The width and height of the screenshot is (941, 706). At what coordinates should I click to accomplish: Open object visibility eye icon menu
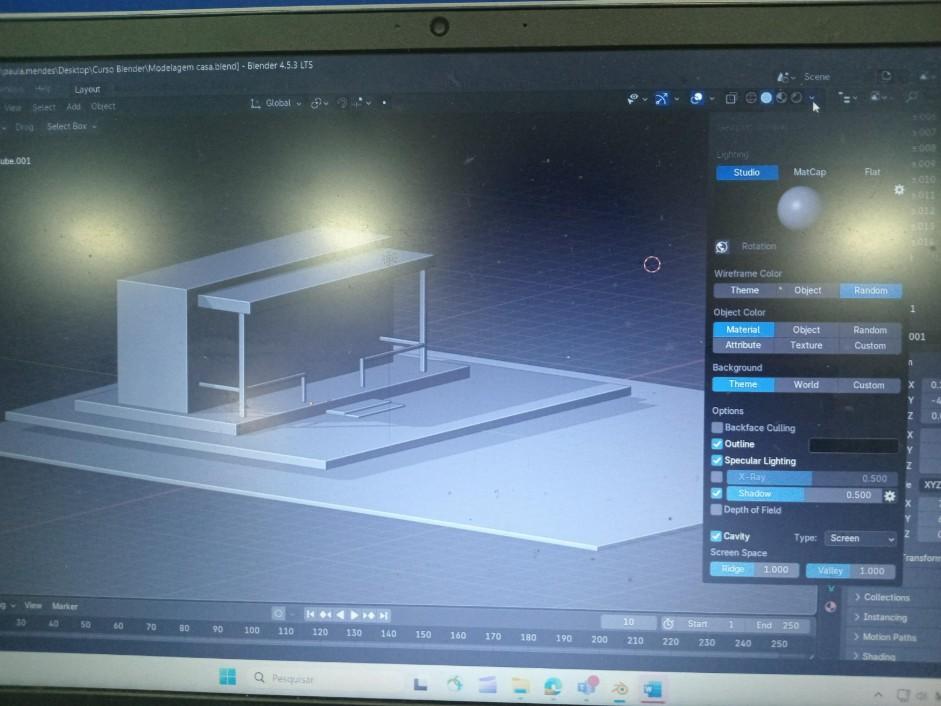633,98
